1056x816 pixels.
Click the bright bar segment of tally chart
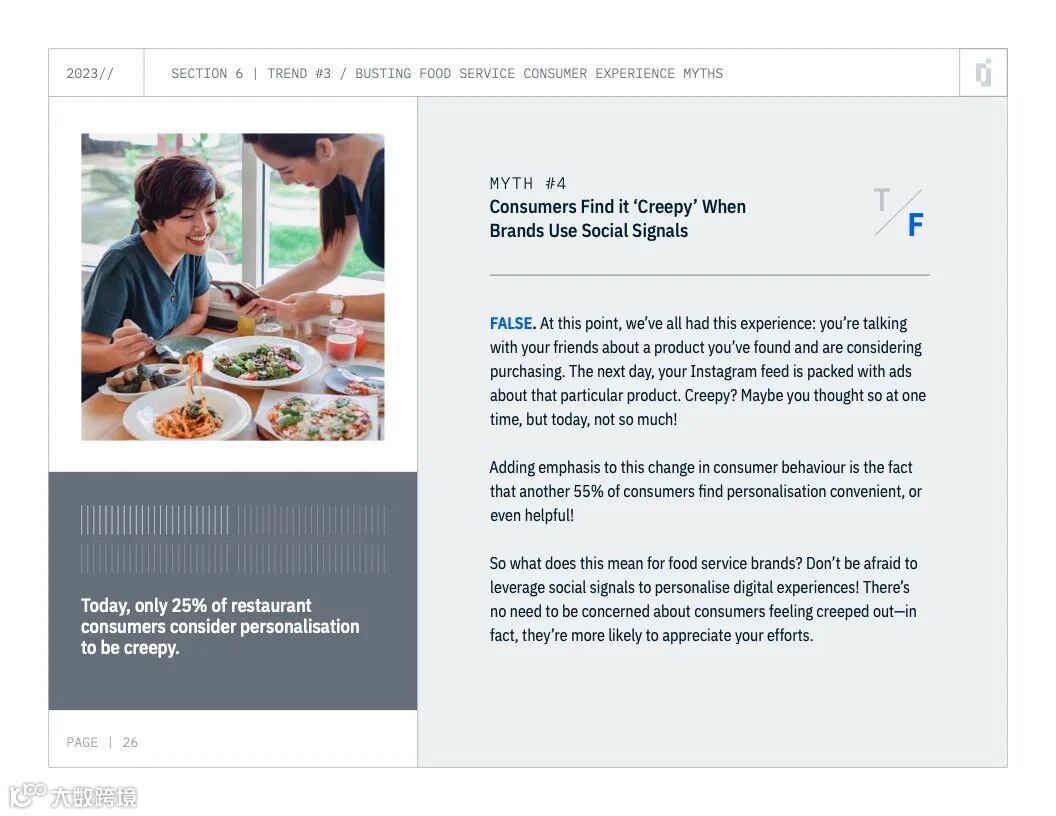(x=154, y=520)
